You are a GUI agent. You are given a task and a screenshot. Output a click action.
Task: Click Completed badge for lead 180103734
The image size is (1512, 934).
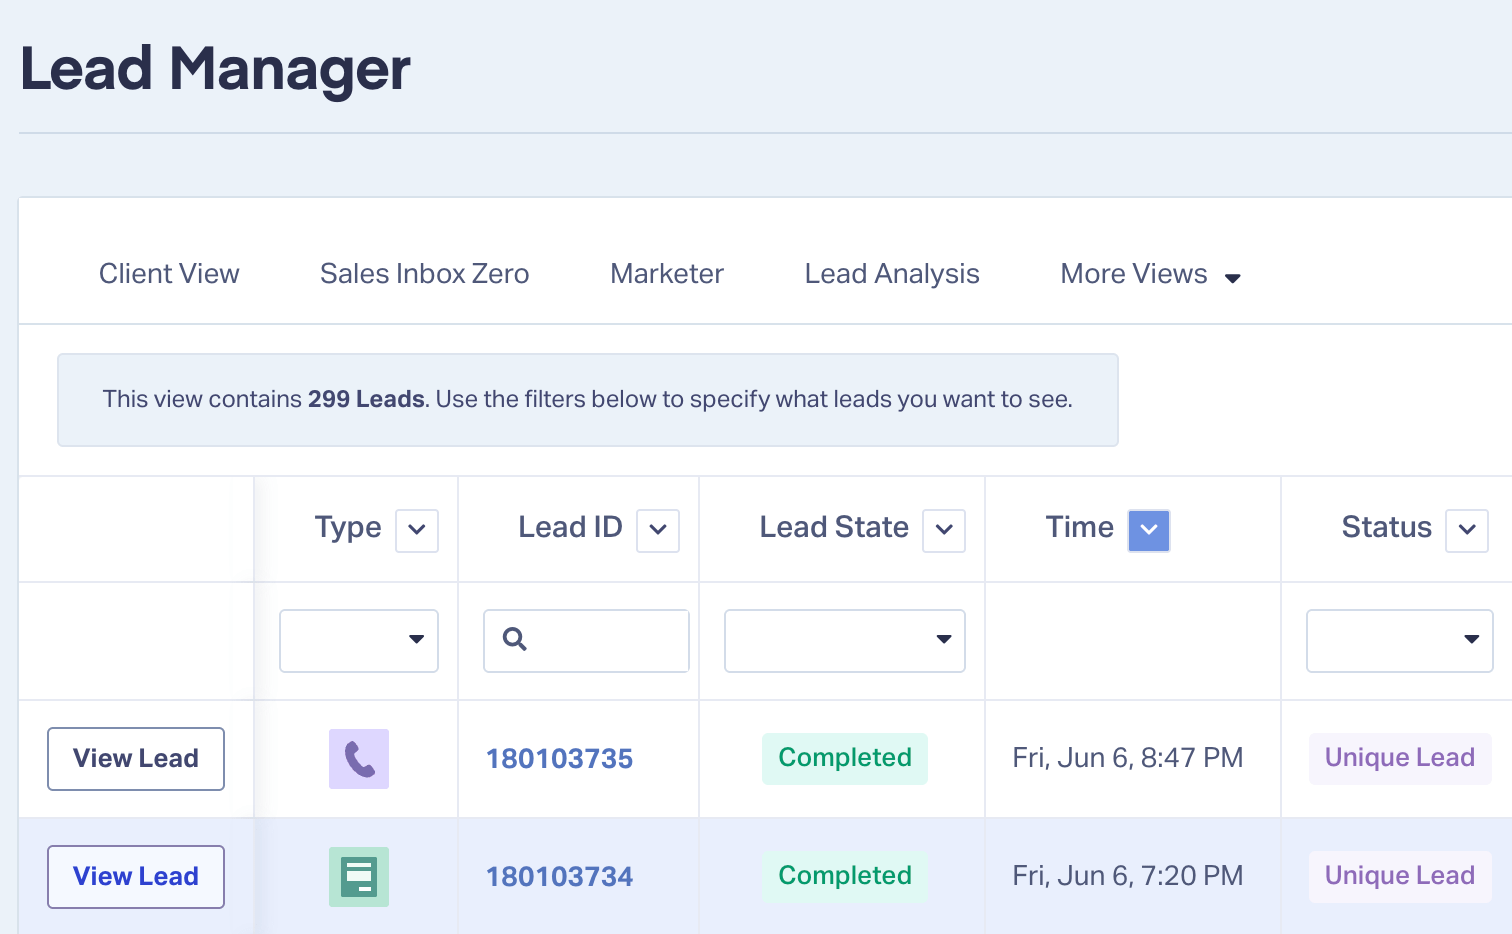845,876
